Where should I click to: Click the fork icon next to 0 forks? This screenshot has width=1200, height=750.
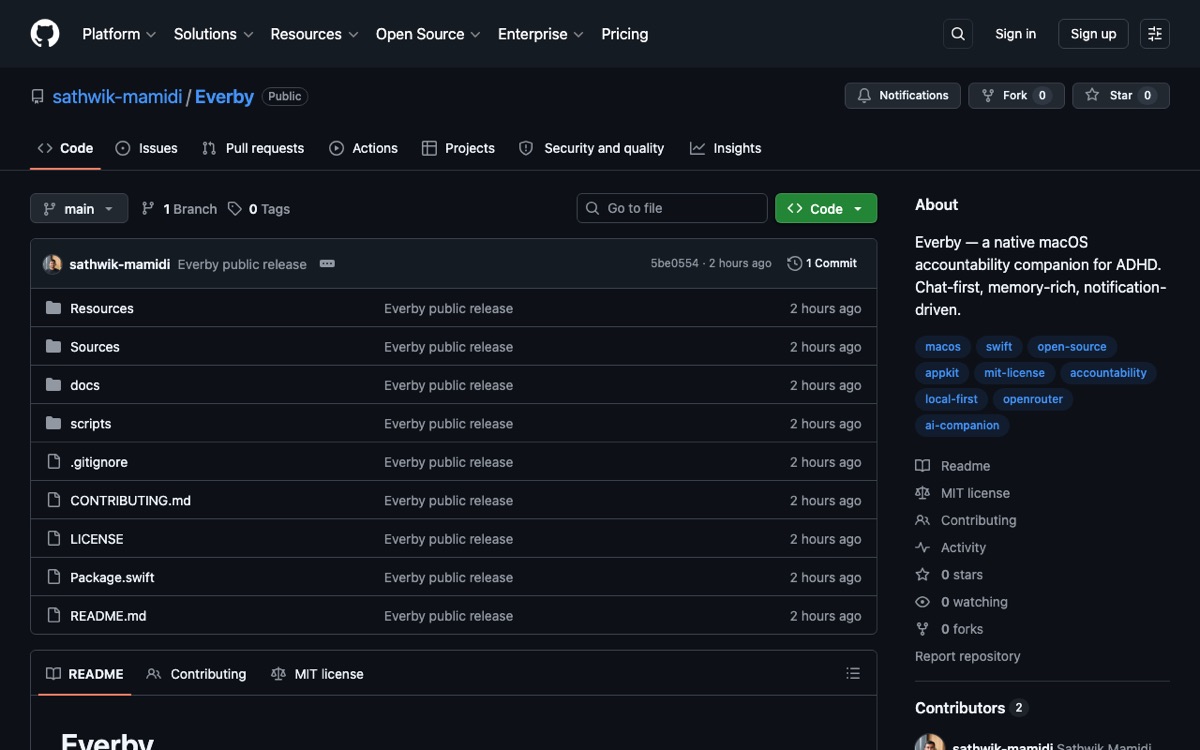(x=922, y=629)
